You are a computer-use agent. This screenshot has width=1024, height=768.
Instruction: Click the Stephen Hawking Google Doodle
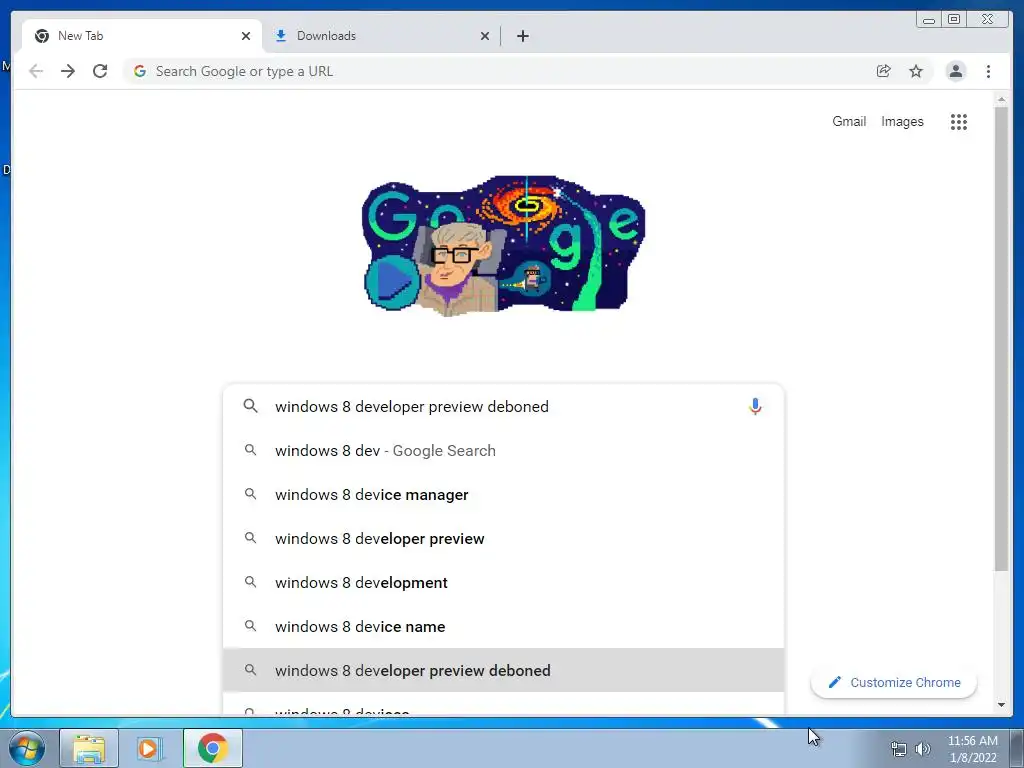pos(504,246)
